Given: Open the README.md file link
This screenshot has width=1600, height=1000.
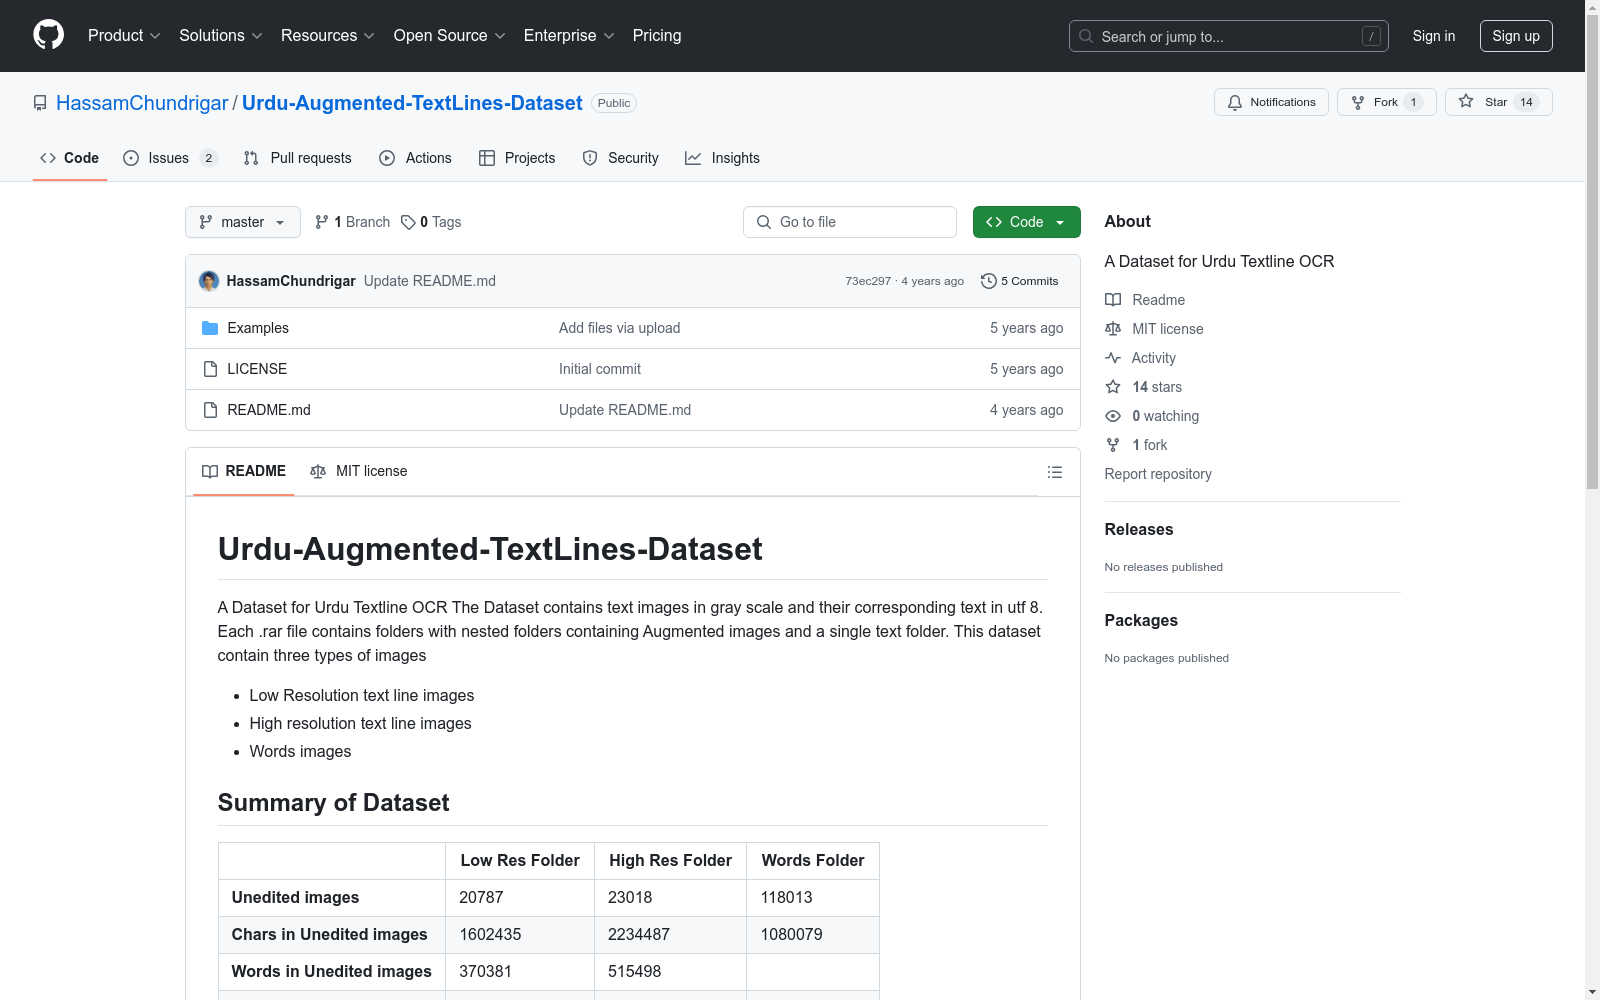Looking at the screenshot, I should [x=269, y=410].
